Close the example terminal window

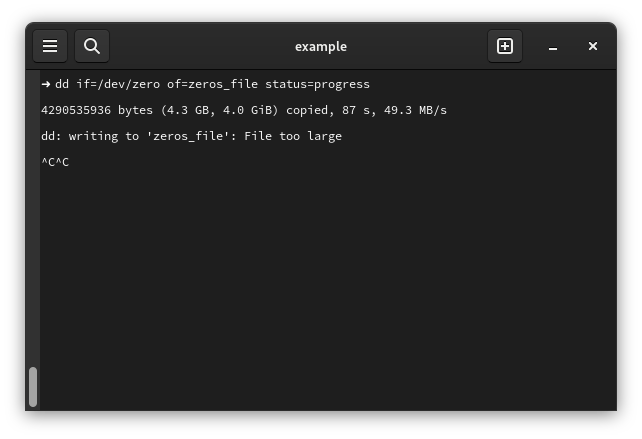[593, 46]
